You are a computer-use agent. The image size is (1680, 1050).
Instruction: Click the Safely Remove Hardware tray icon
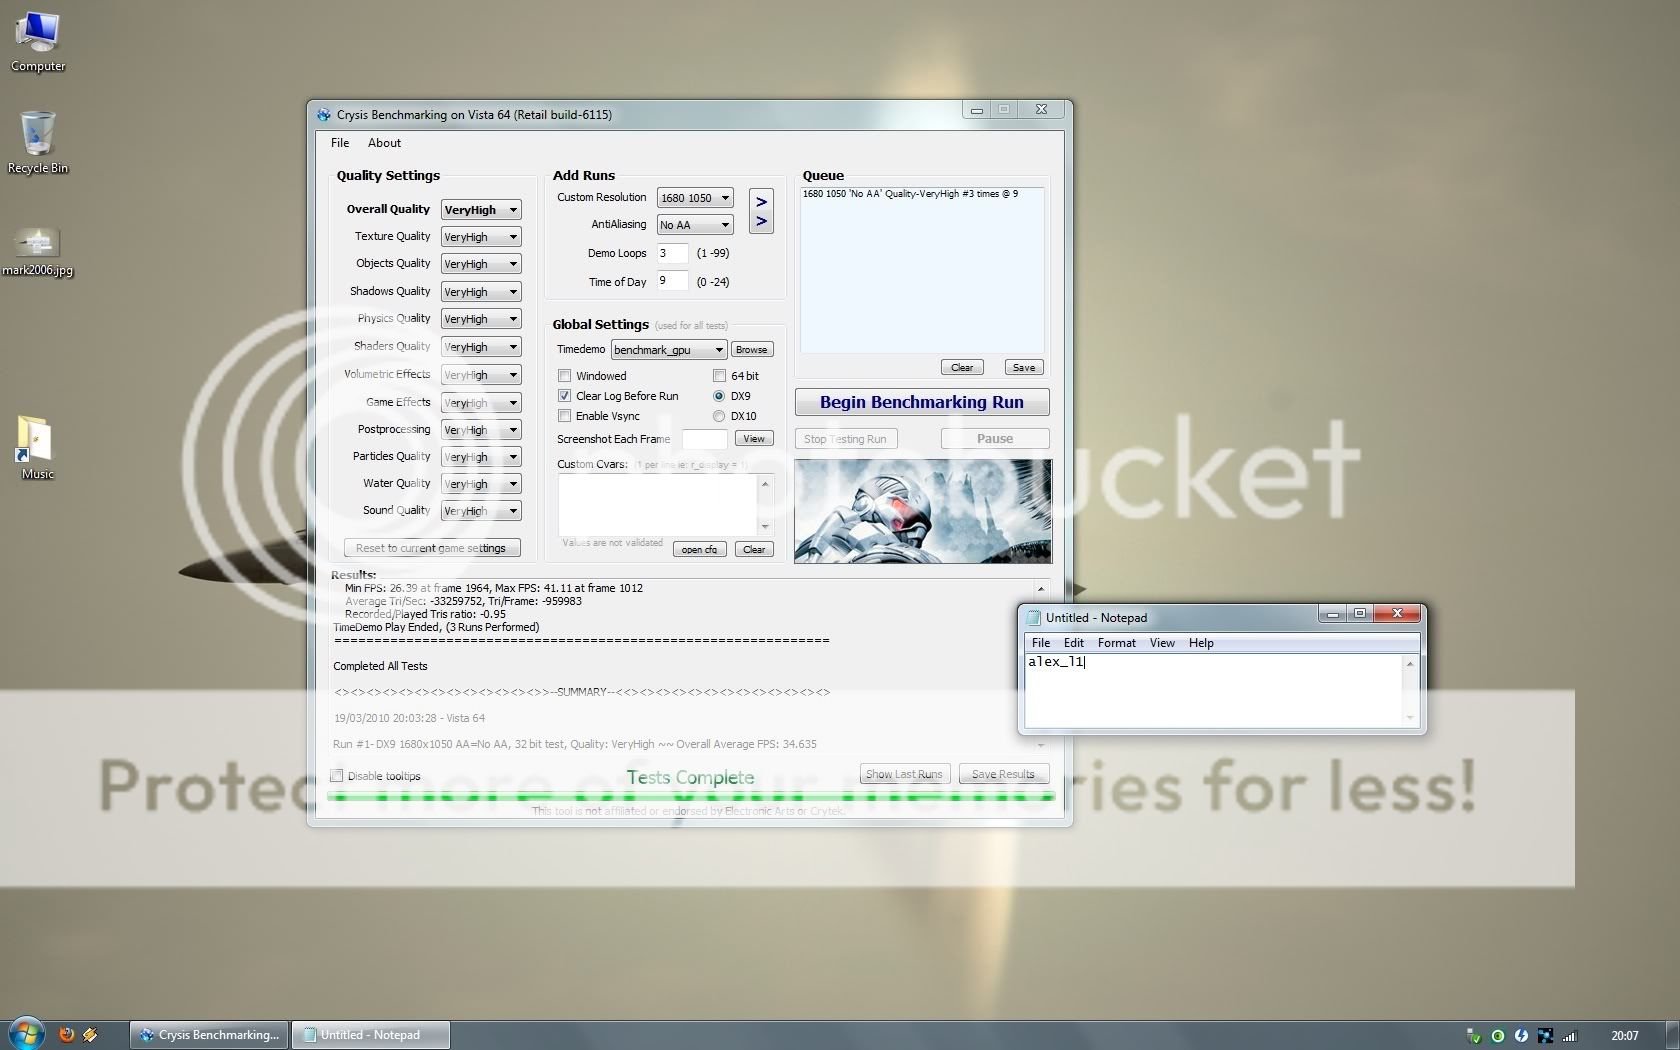pyautogui.click(x=1473, y=1036)
